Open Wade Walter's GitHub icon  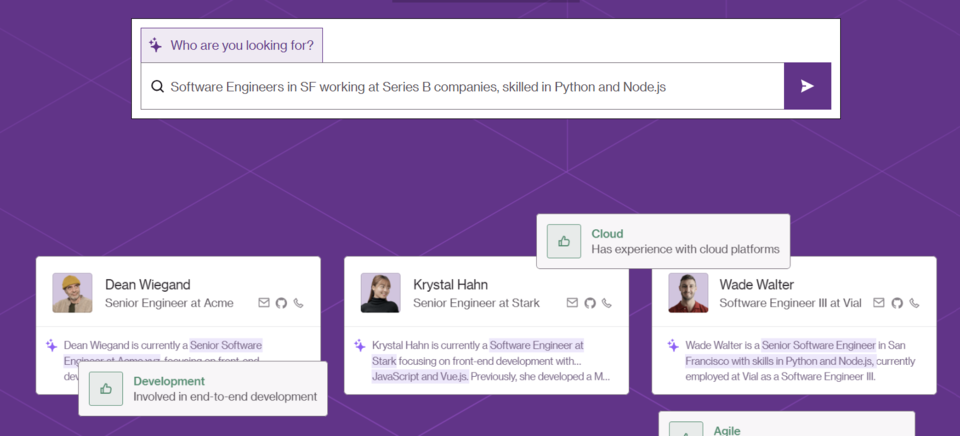[x=897, y=303]
